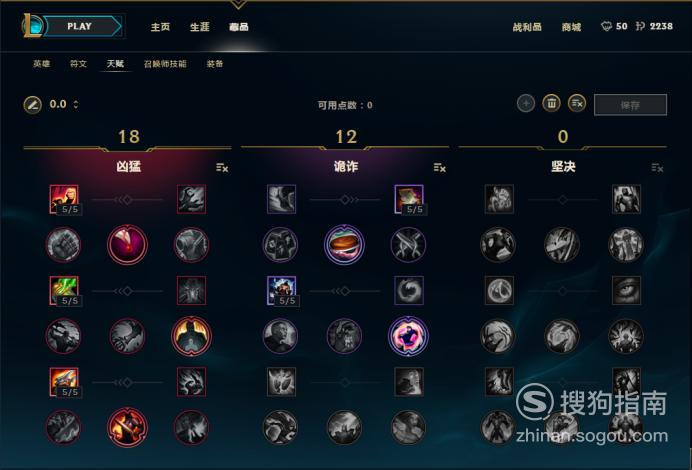Go to the 主页 menu item
This screenshot has height=470, width=692.
[160, 27]
